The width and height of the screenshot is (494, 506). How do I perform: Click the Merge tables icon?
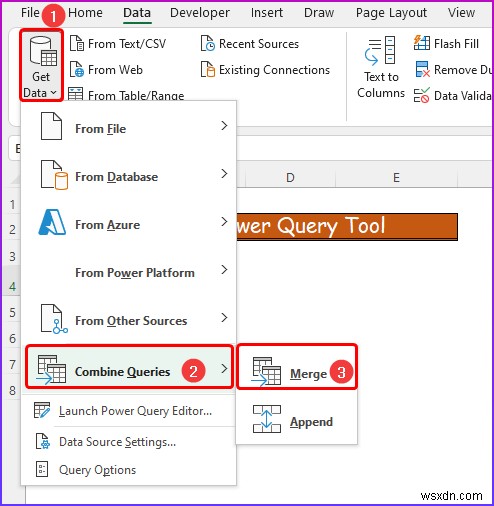tap(266, 372)
